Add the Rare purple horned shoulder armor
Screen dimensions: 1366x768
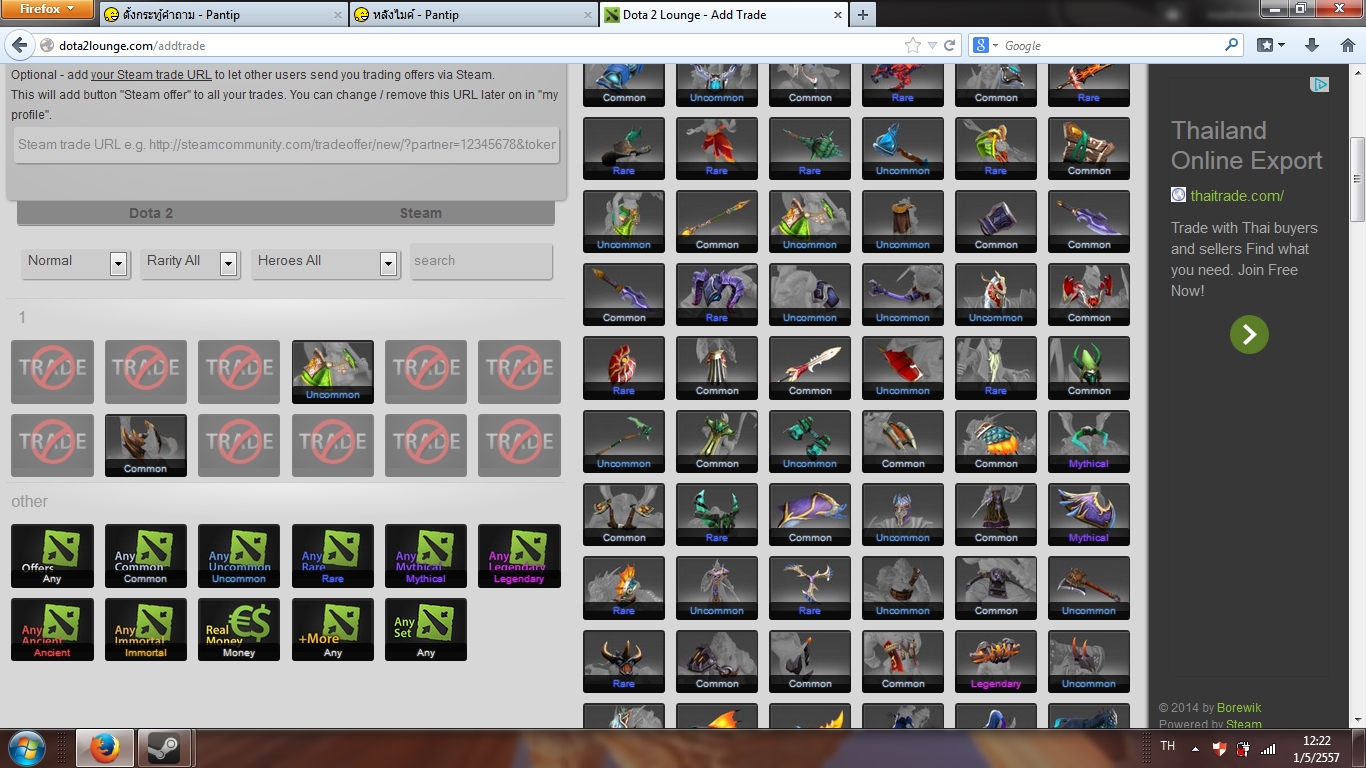pyautogui.click(x=717, y=295)
